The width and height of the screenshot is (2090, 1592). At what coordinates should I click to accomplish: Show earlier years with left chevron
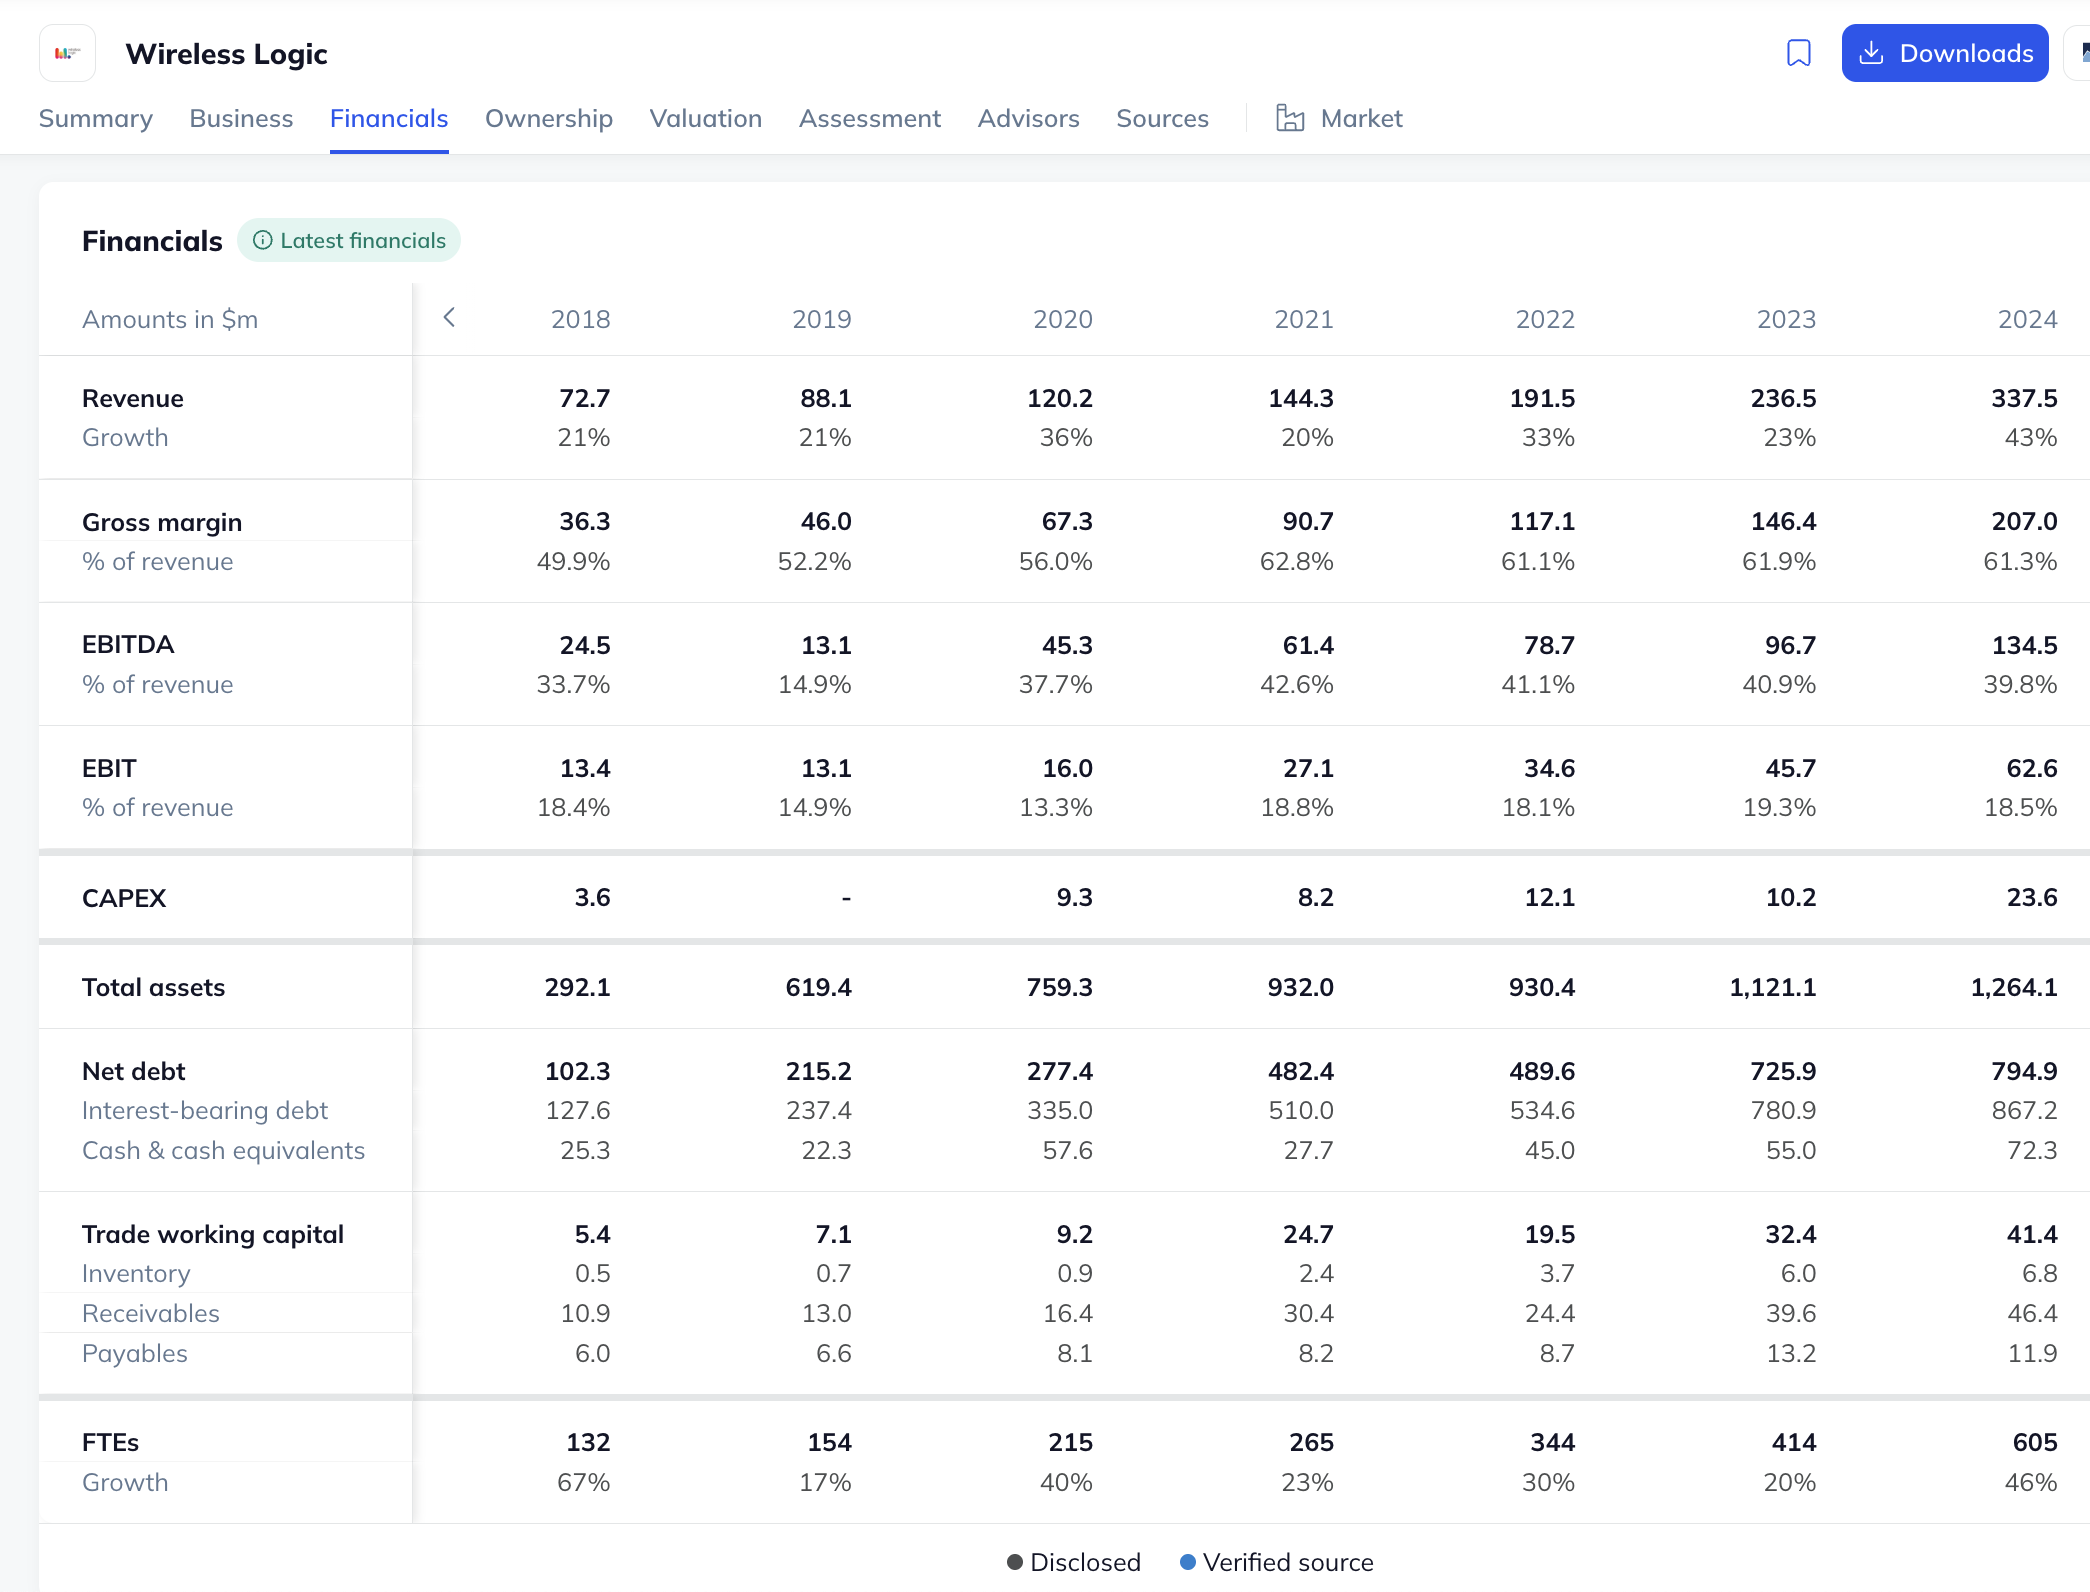pyautogui.click(x=449, y=318)
